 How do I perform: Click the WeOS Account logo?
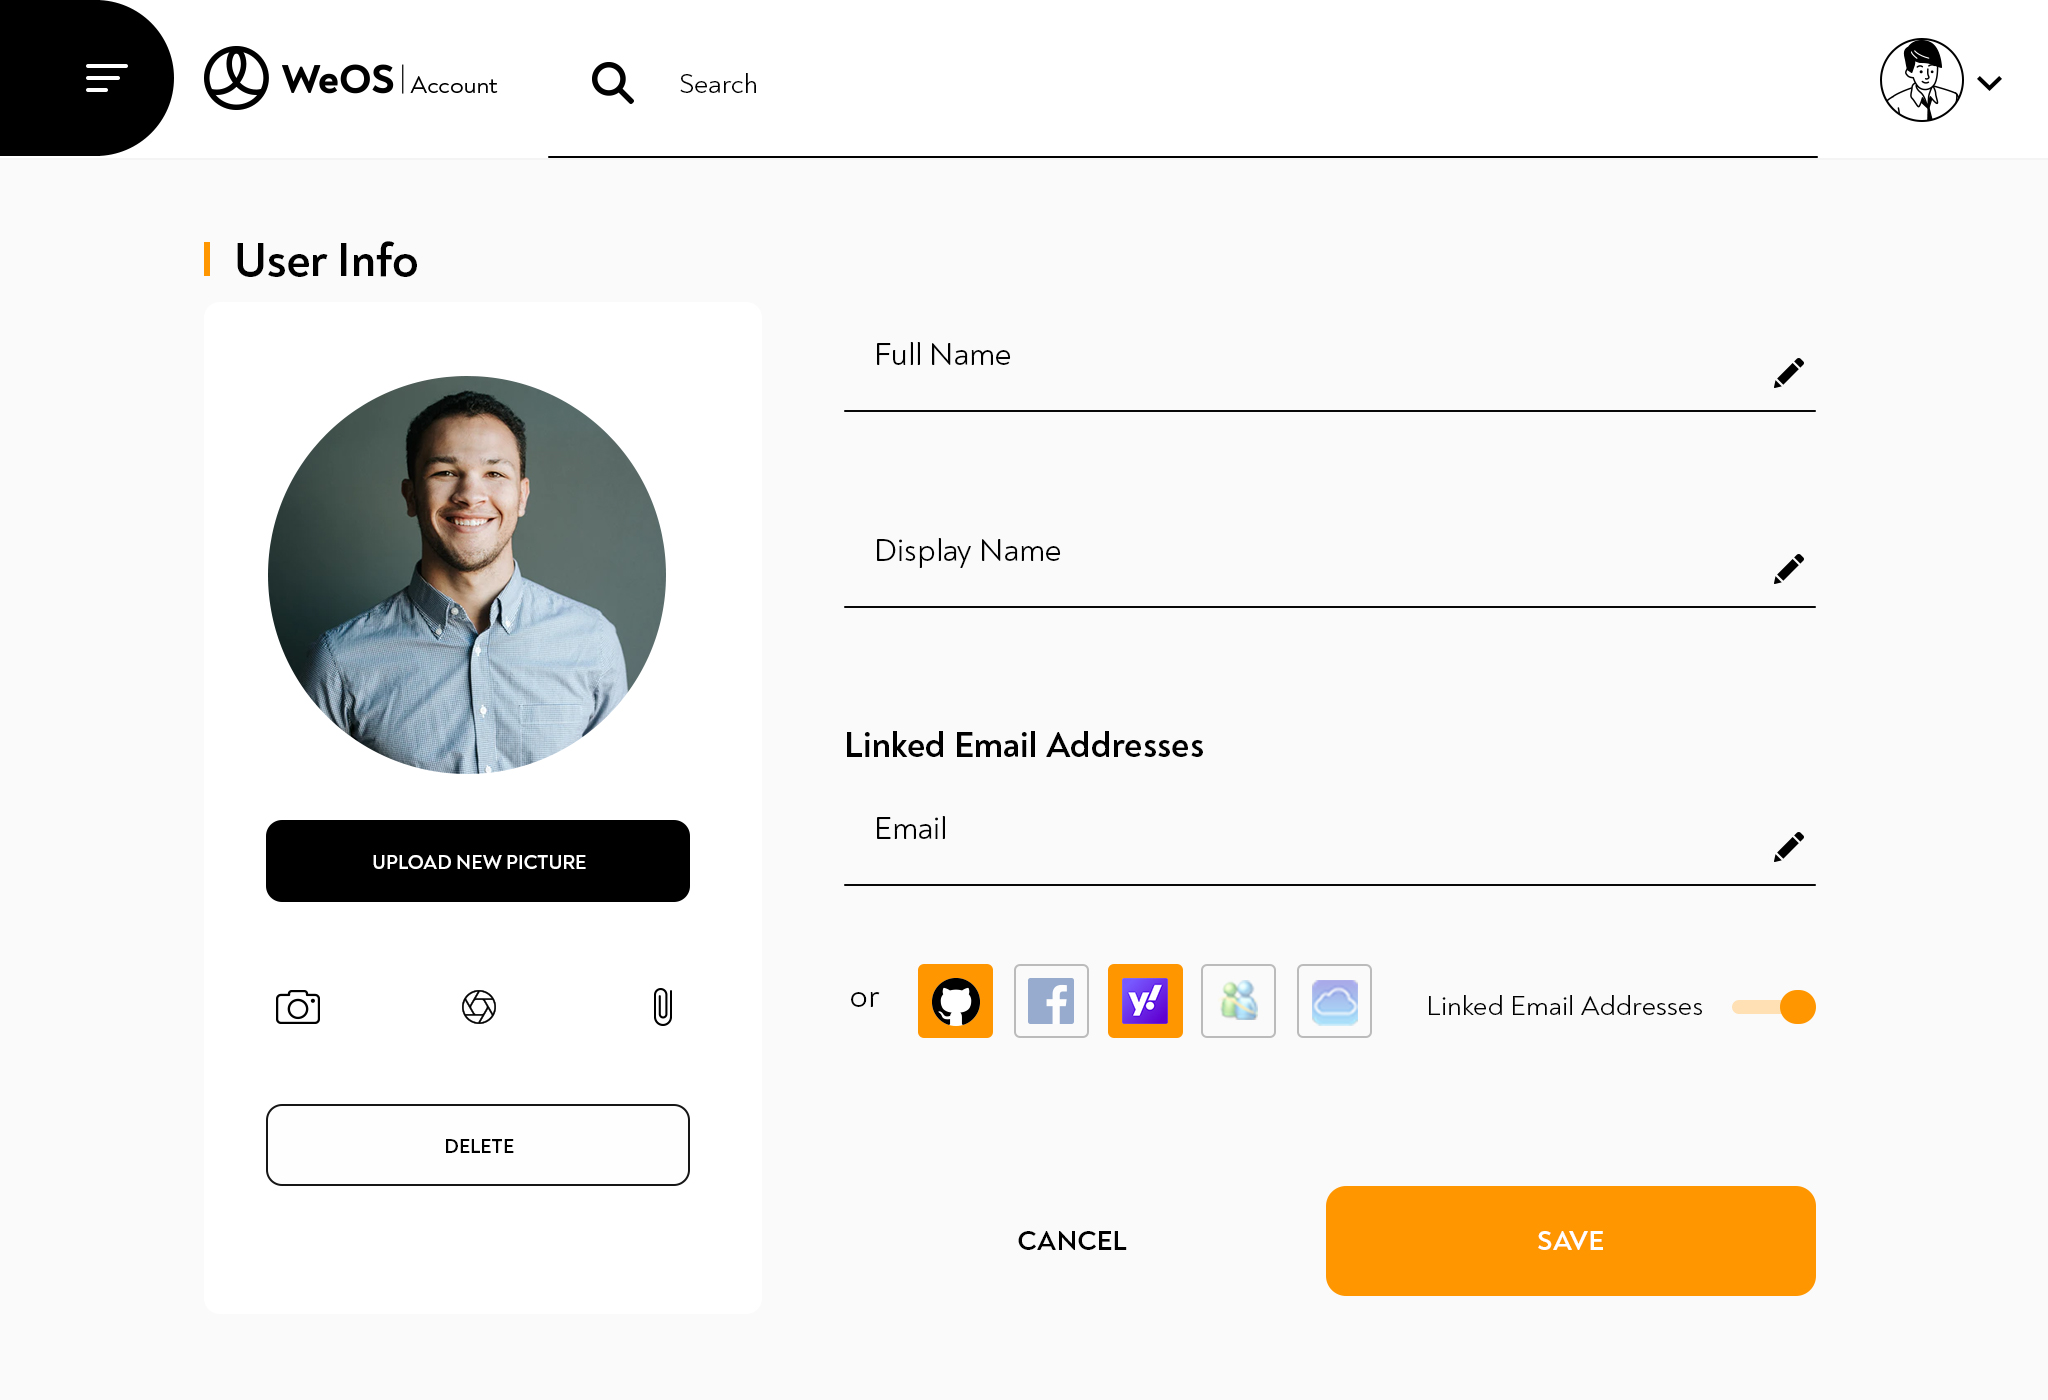(350, 79)
